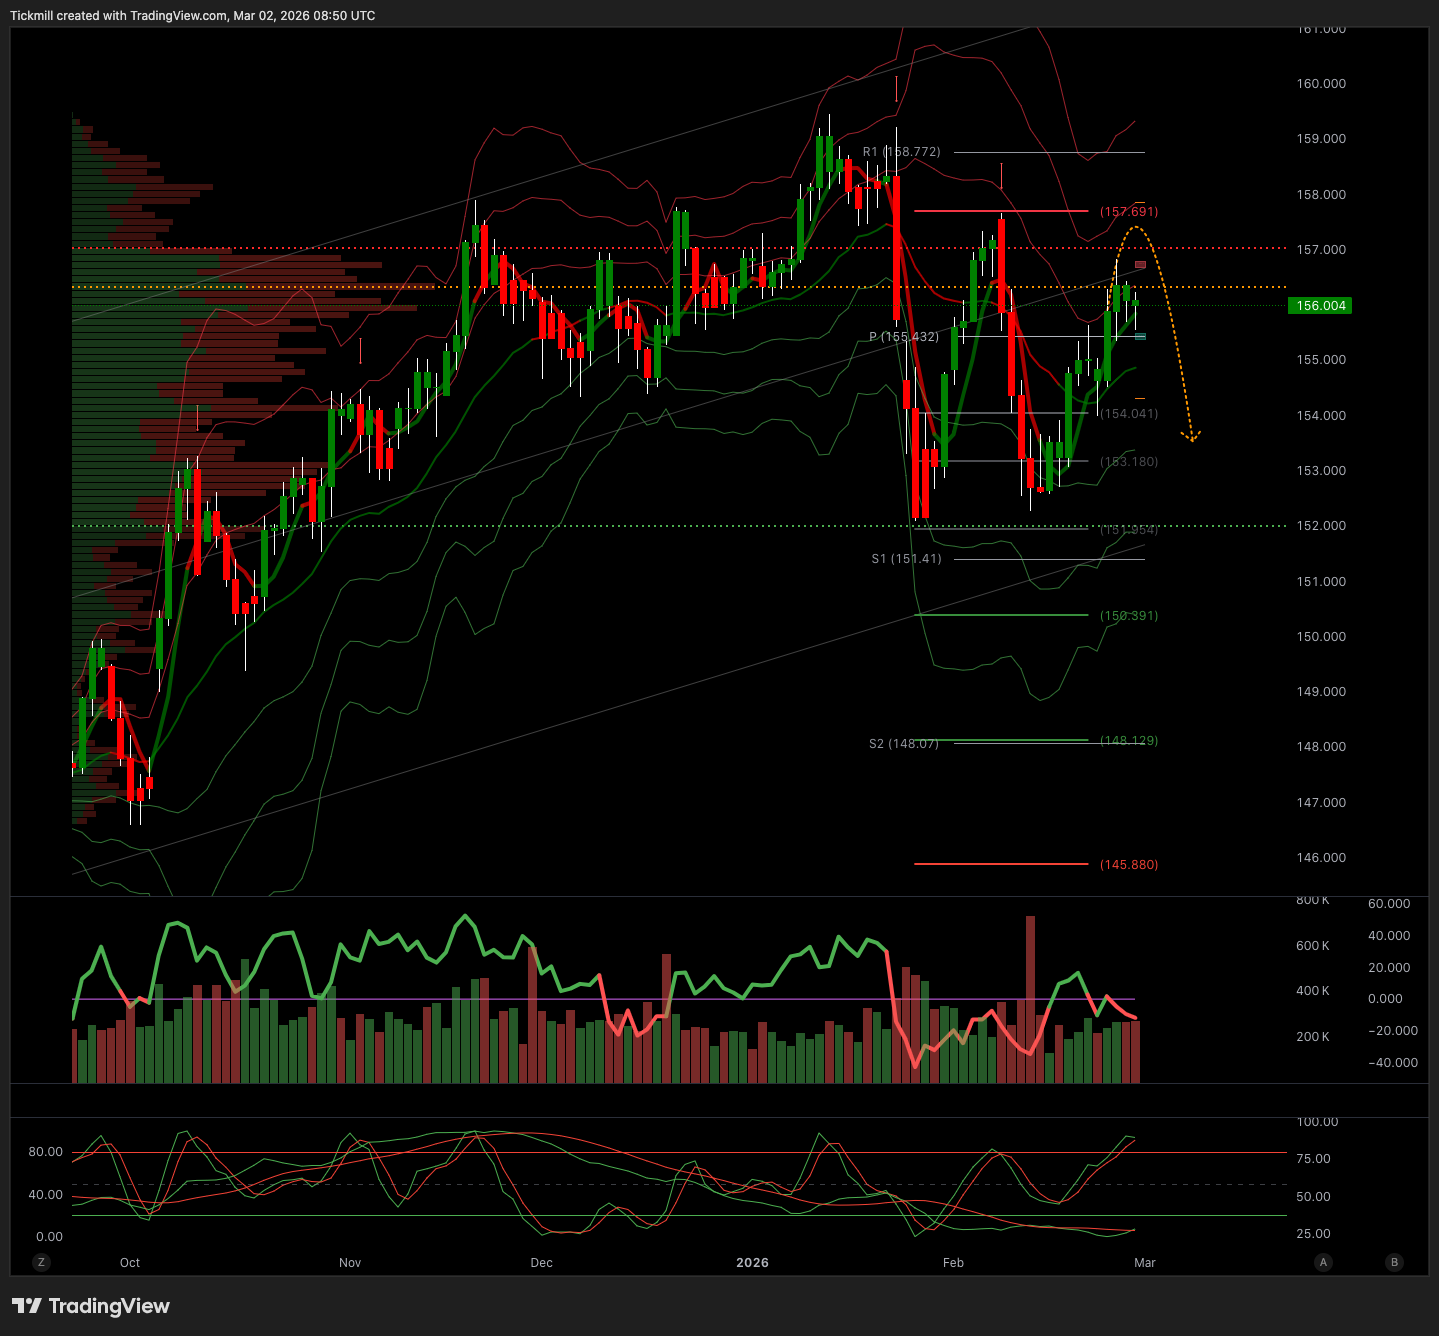Image resolution: width=1439 pixels, height=1336 pixels.
Task: Click the Feb label on time axis
Action: pos(953,1263)
